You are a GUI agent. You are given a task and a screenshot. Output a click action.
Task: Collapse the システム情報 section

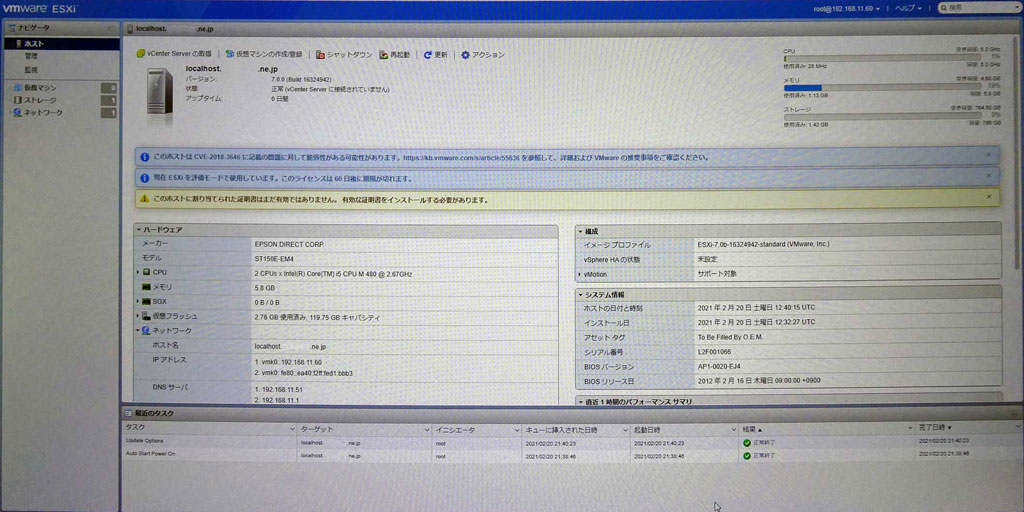coord(580,295)
